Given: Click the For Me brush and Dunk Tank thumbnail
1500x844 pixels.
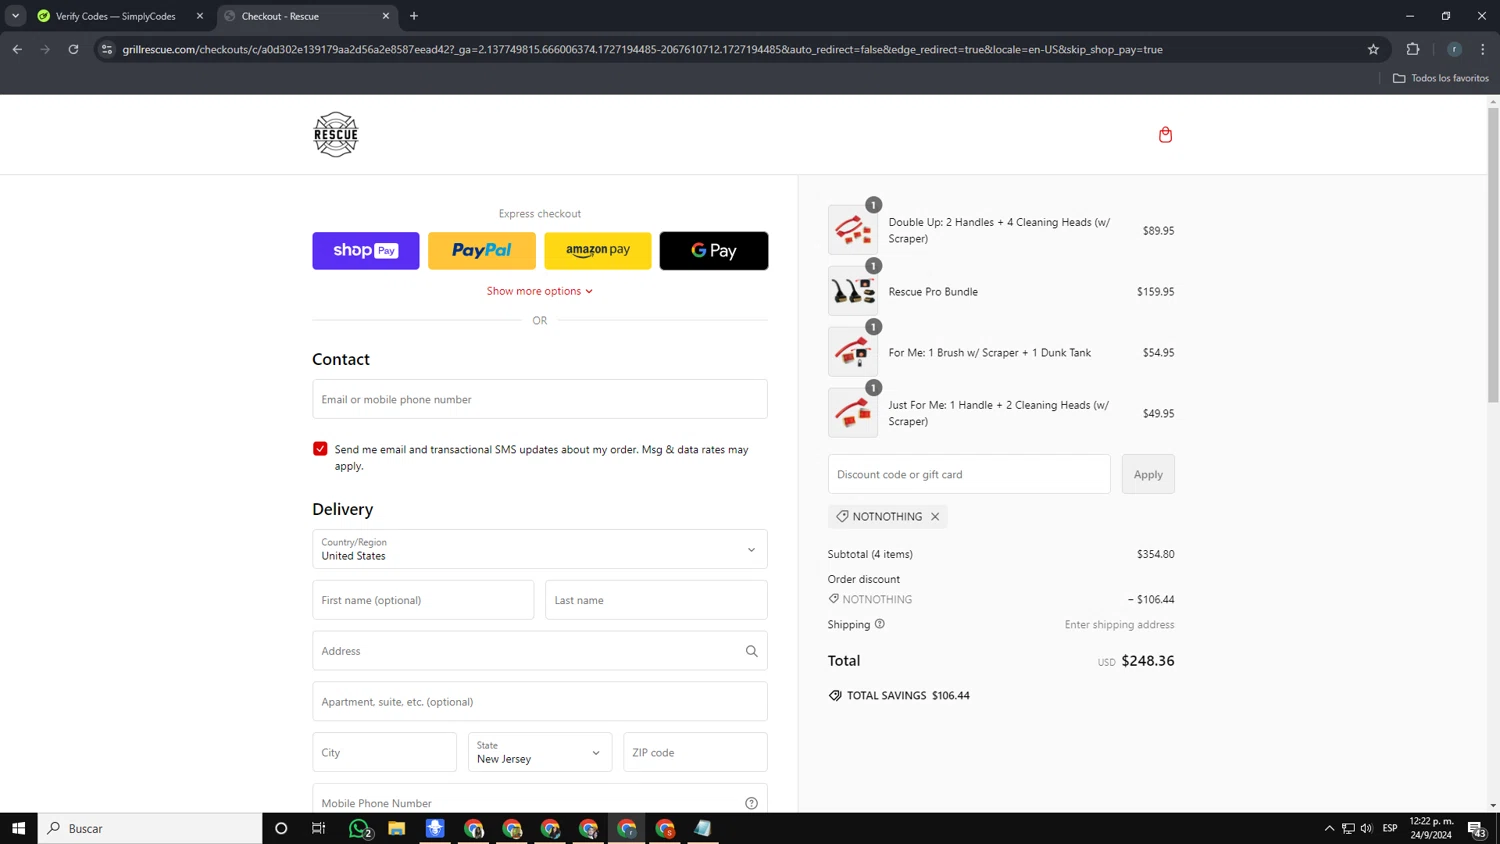Looking at the screenshot, I should (853, 352).
